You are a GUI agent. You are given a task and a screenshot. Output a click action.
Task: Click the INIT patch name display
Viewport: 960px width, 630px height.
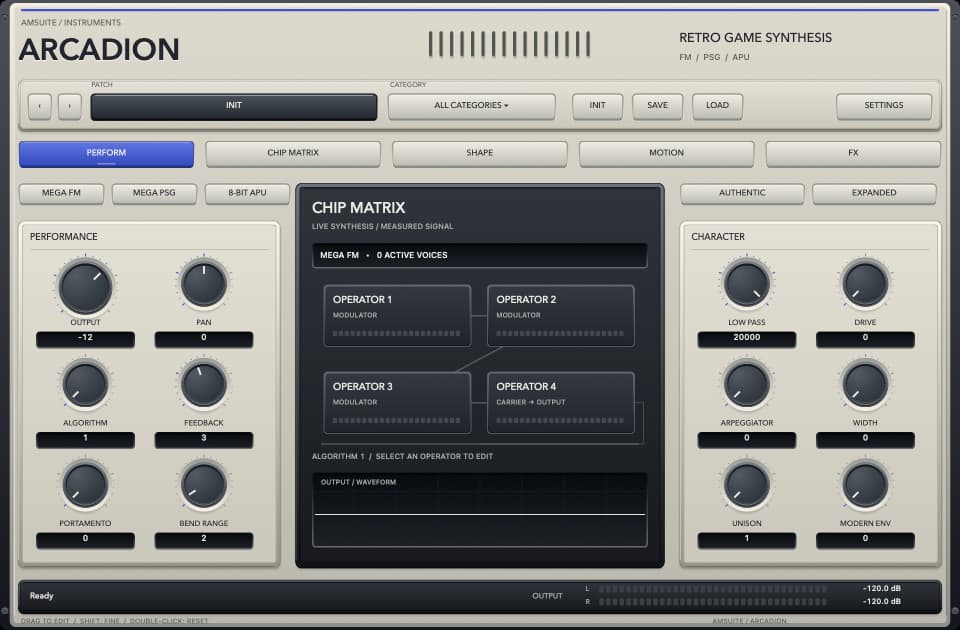coord(234,107)
